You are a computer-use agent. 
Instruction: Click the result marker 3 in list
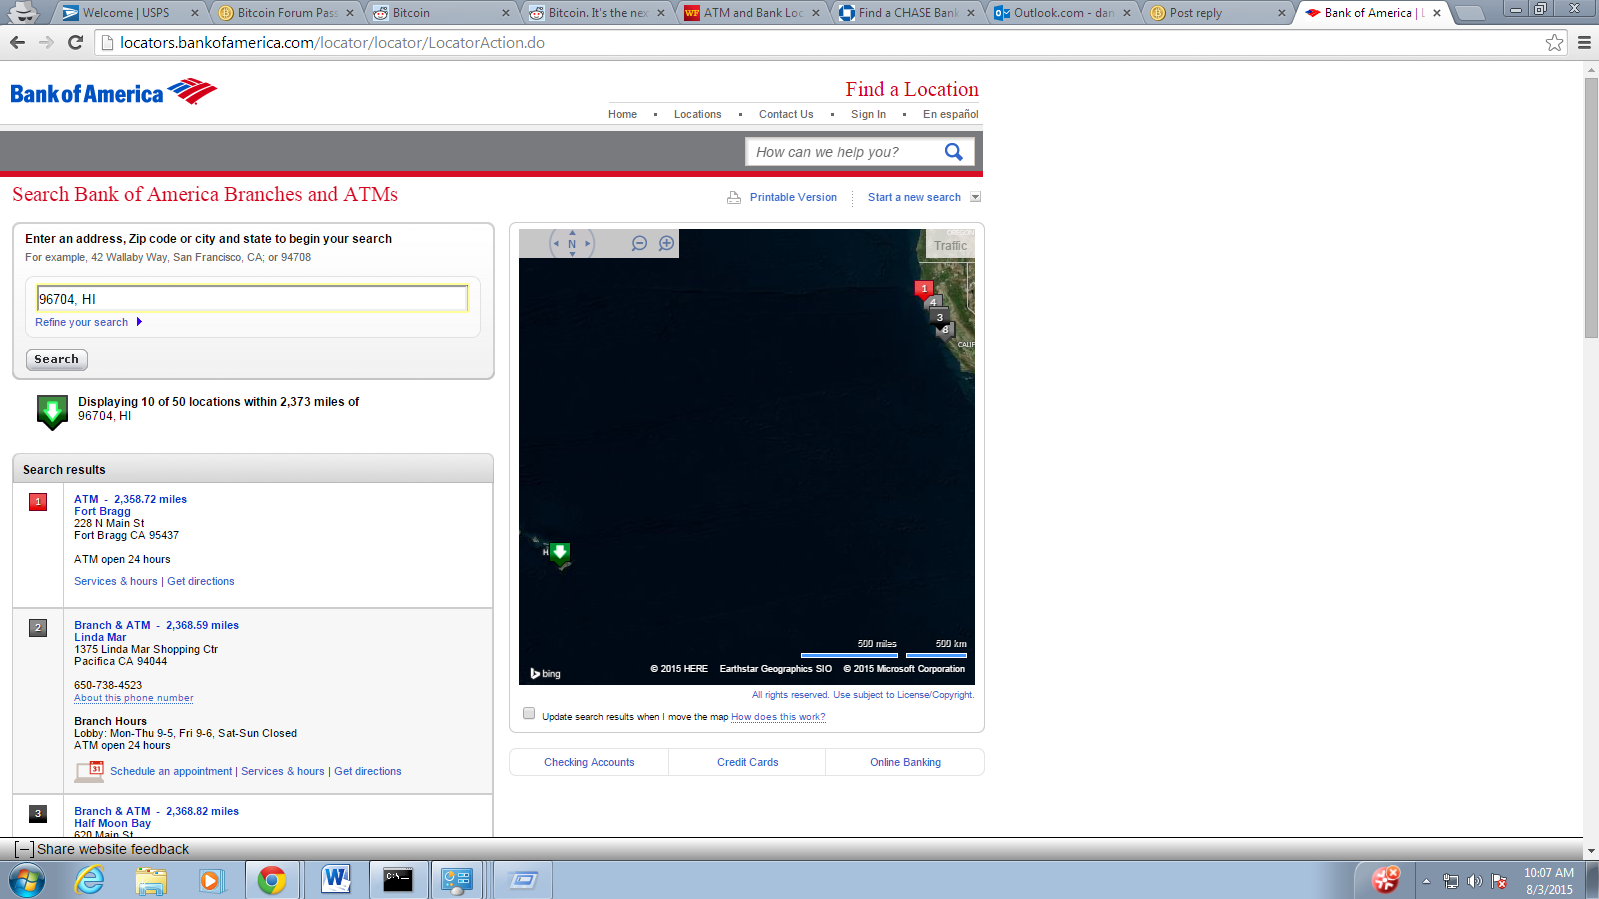click(38, 814)
